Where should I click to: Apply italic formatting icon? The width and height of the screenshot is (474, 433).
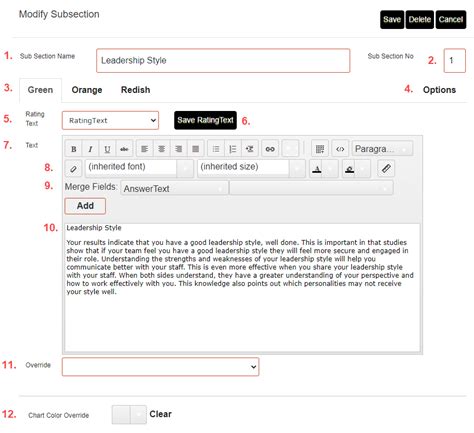pyautogui.click(x=90, y=149)
